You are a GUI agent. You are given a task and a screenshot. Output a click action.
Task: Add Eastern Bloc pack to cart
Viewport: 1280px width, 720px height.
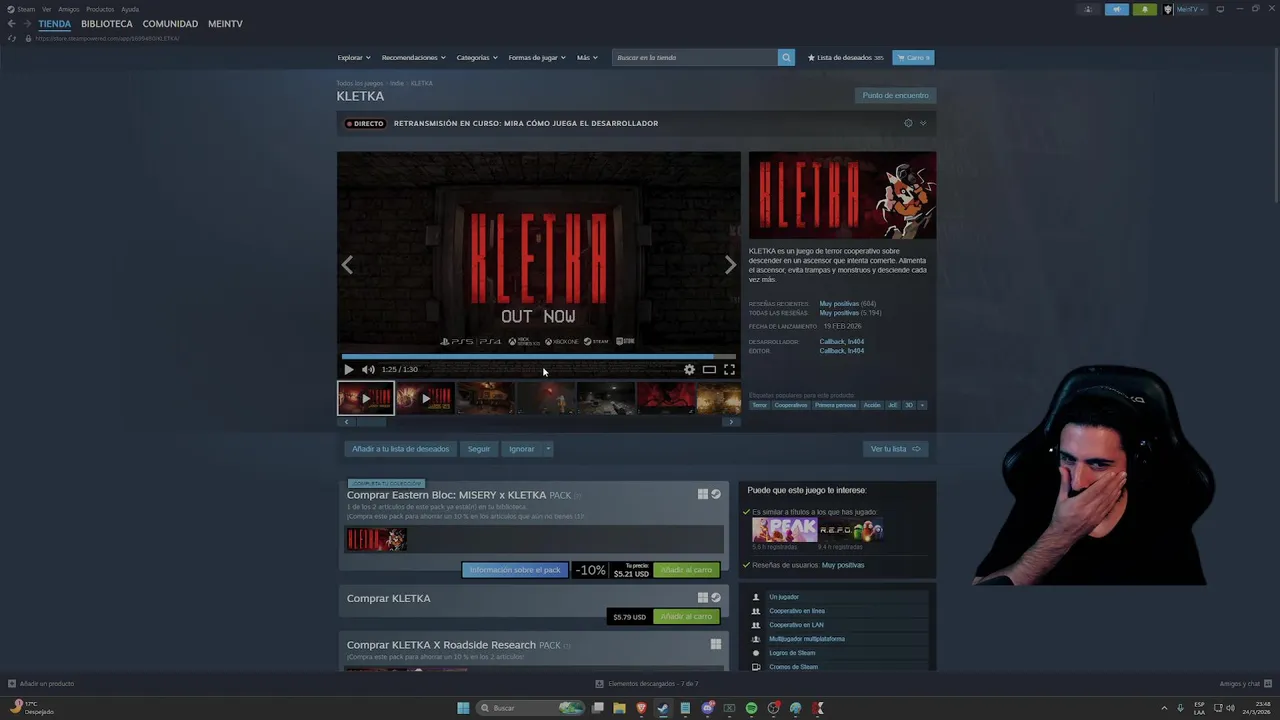pyautogui.click(x=686, y=570)
